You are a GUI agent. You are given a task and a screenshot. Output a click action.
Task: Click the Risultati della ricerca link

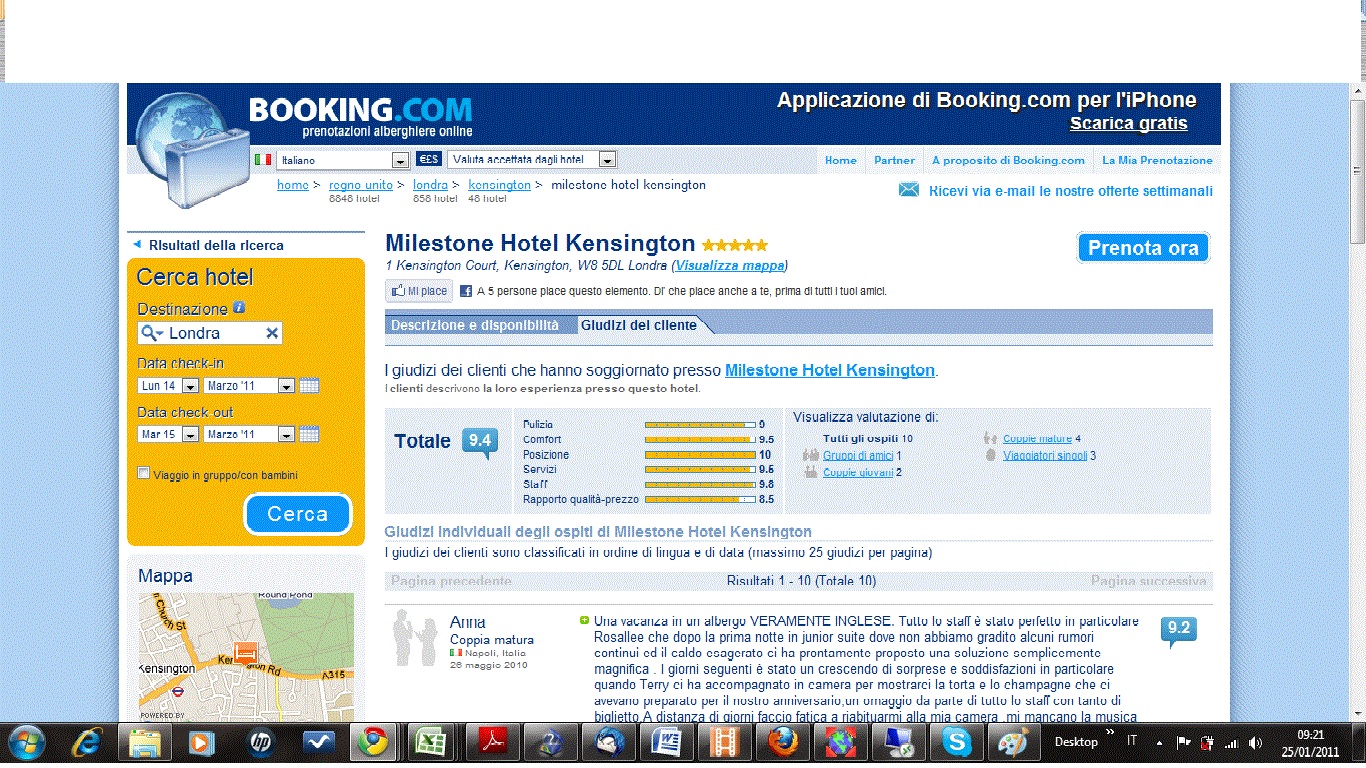216,245
